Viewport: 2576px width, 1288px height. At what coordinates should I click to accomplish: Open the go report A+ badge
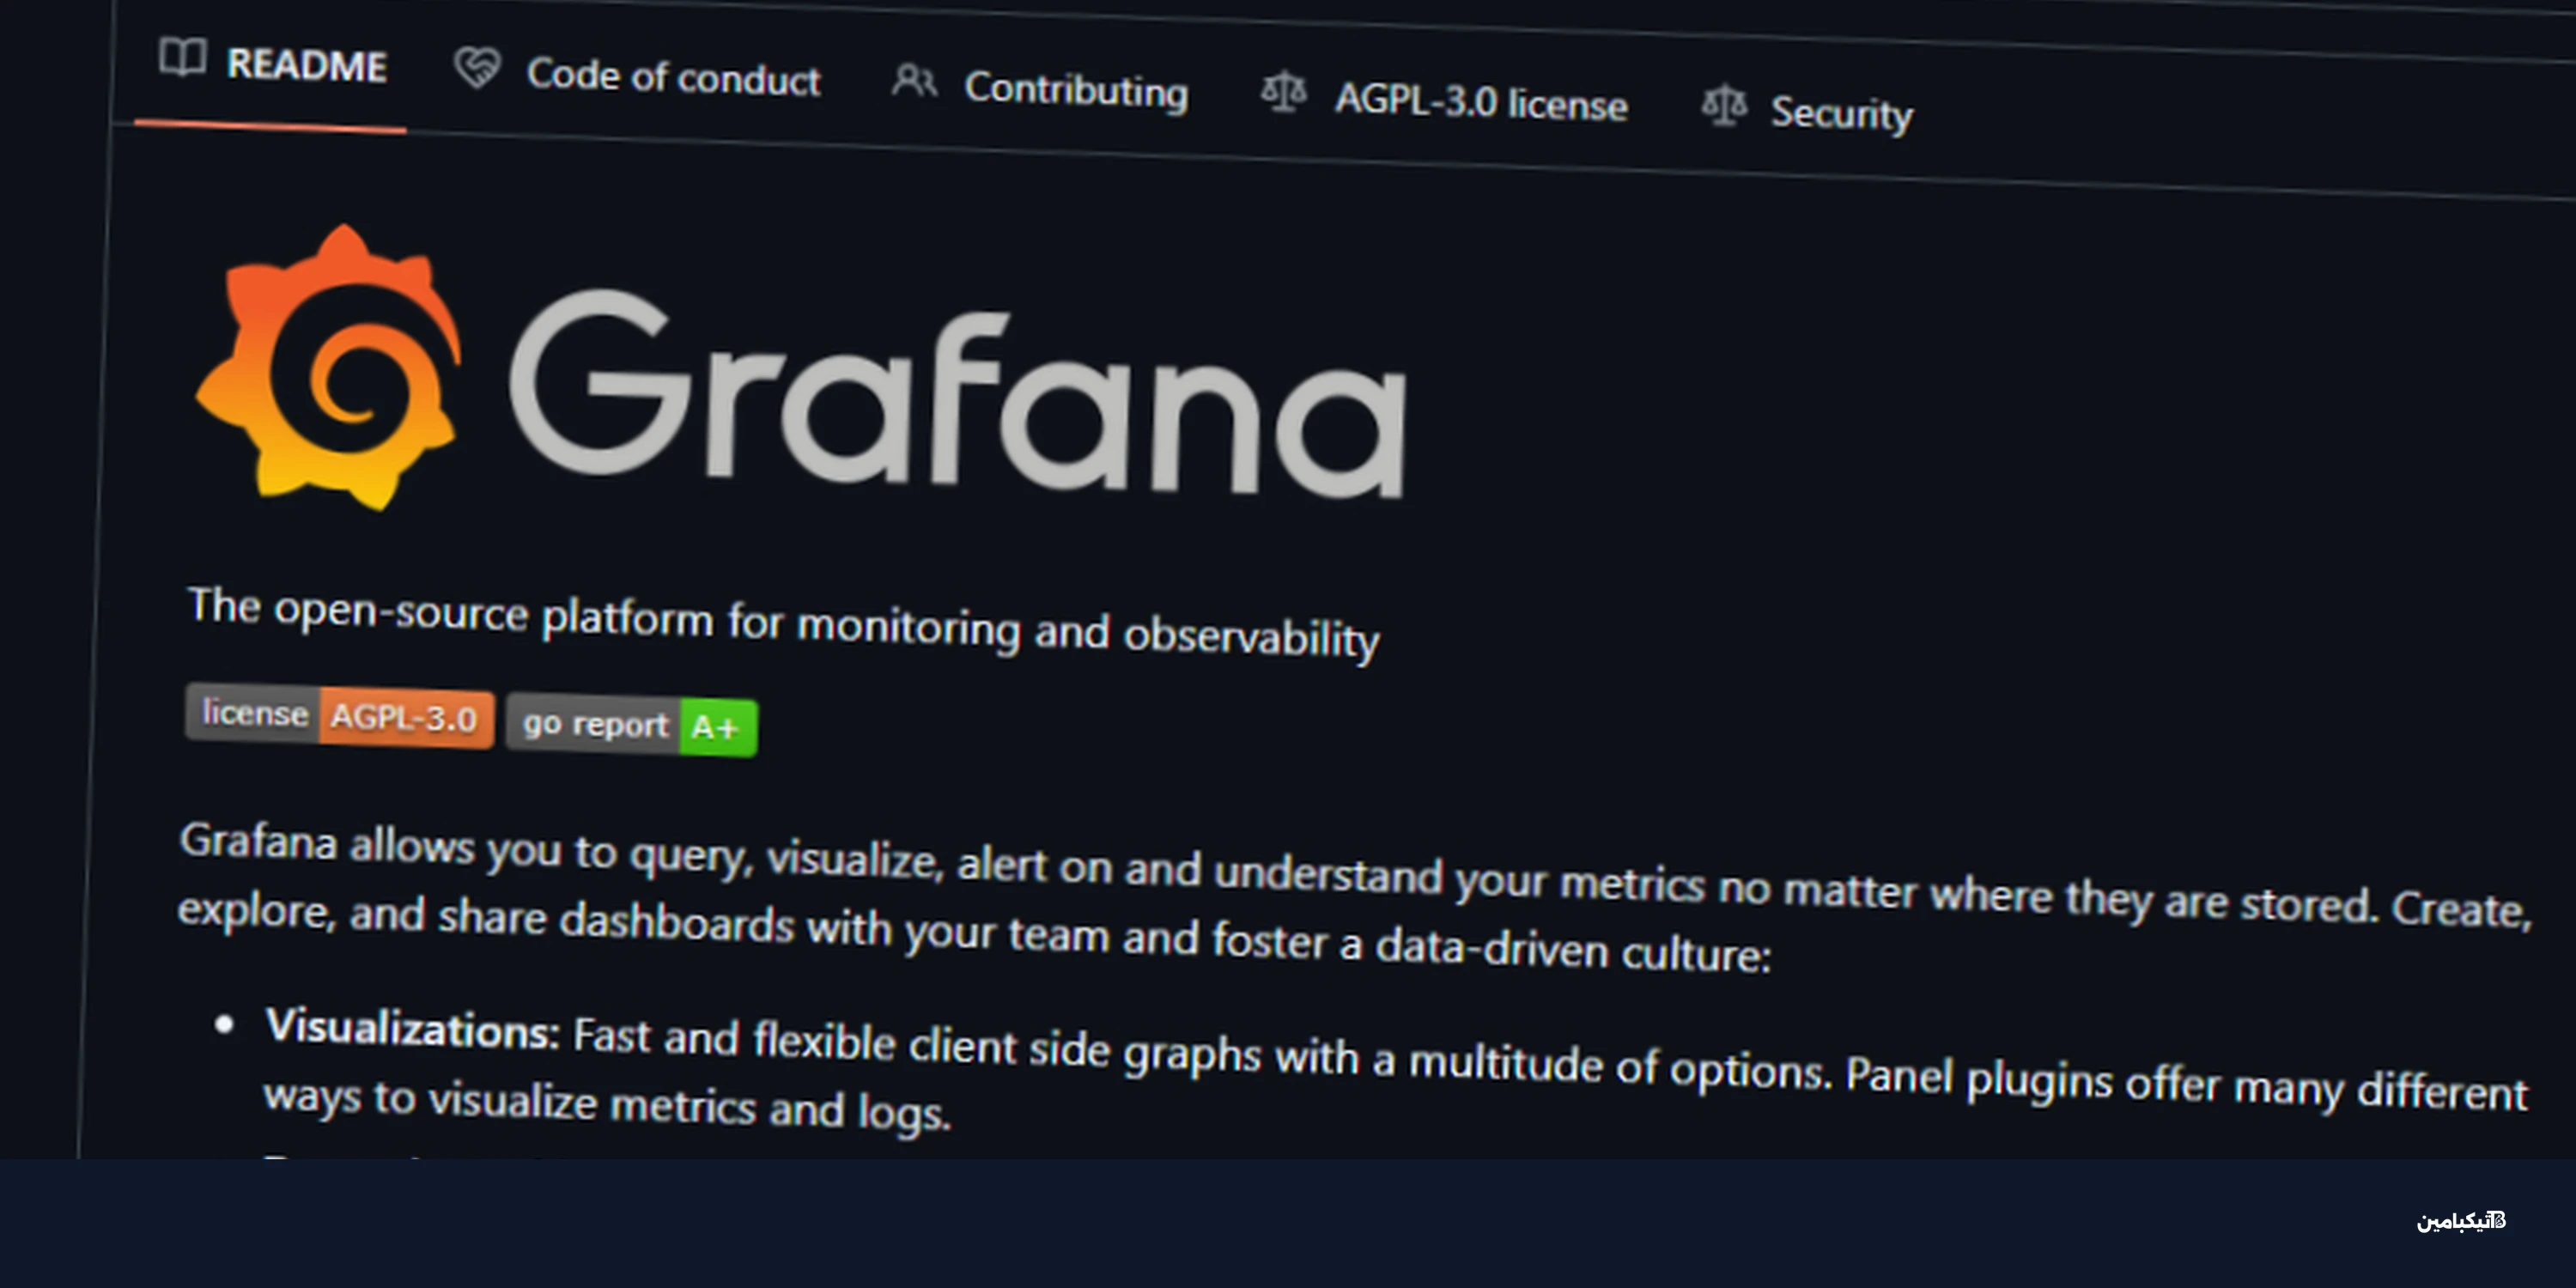(x=632, y=725)
